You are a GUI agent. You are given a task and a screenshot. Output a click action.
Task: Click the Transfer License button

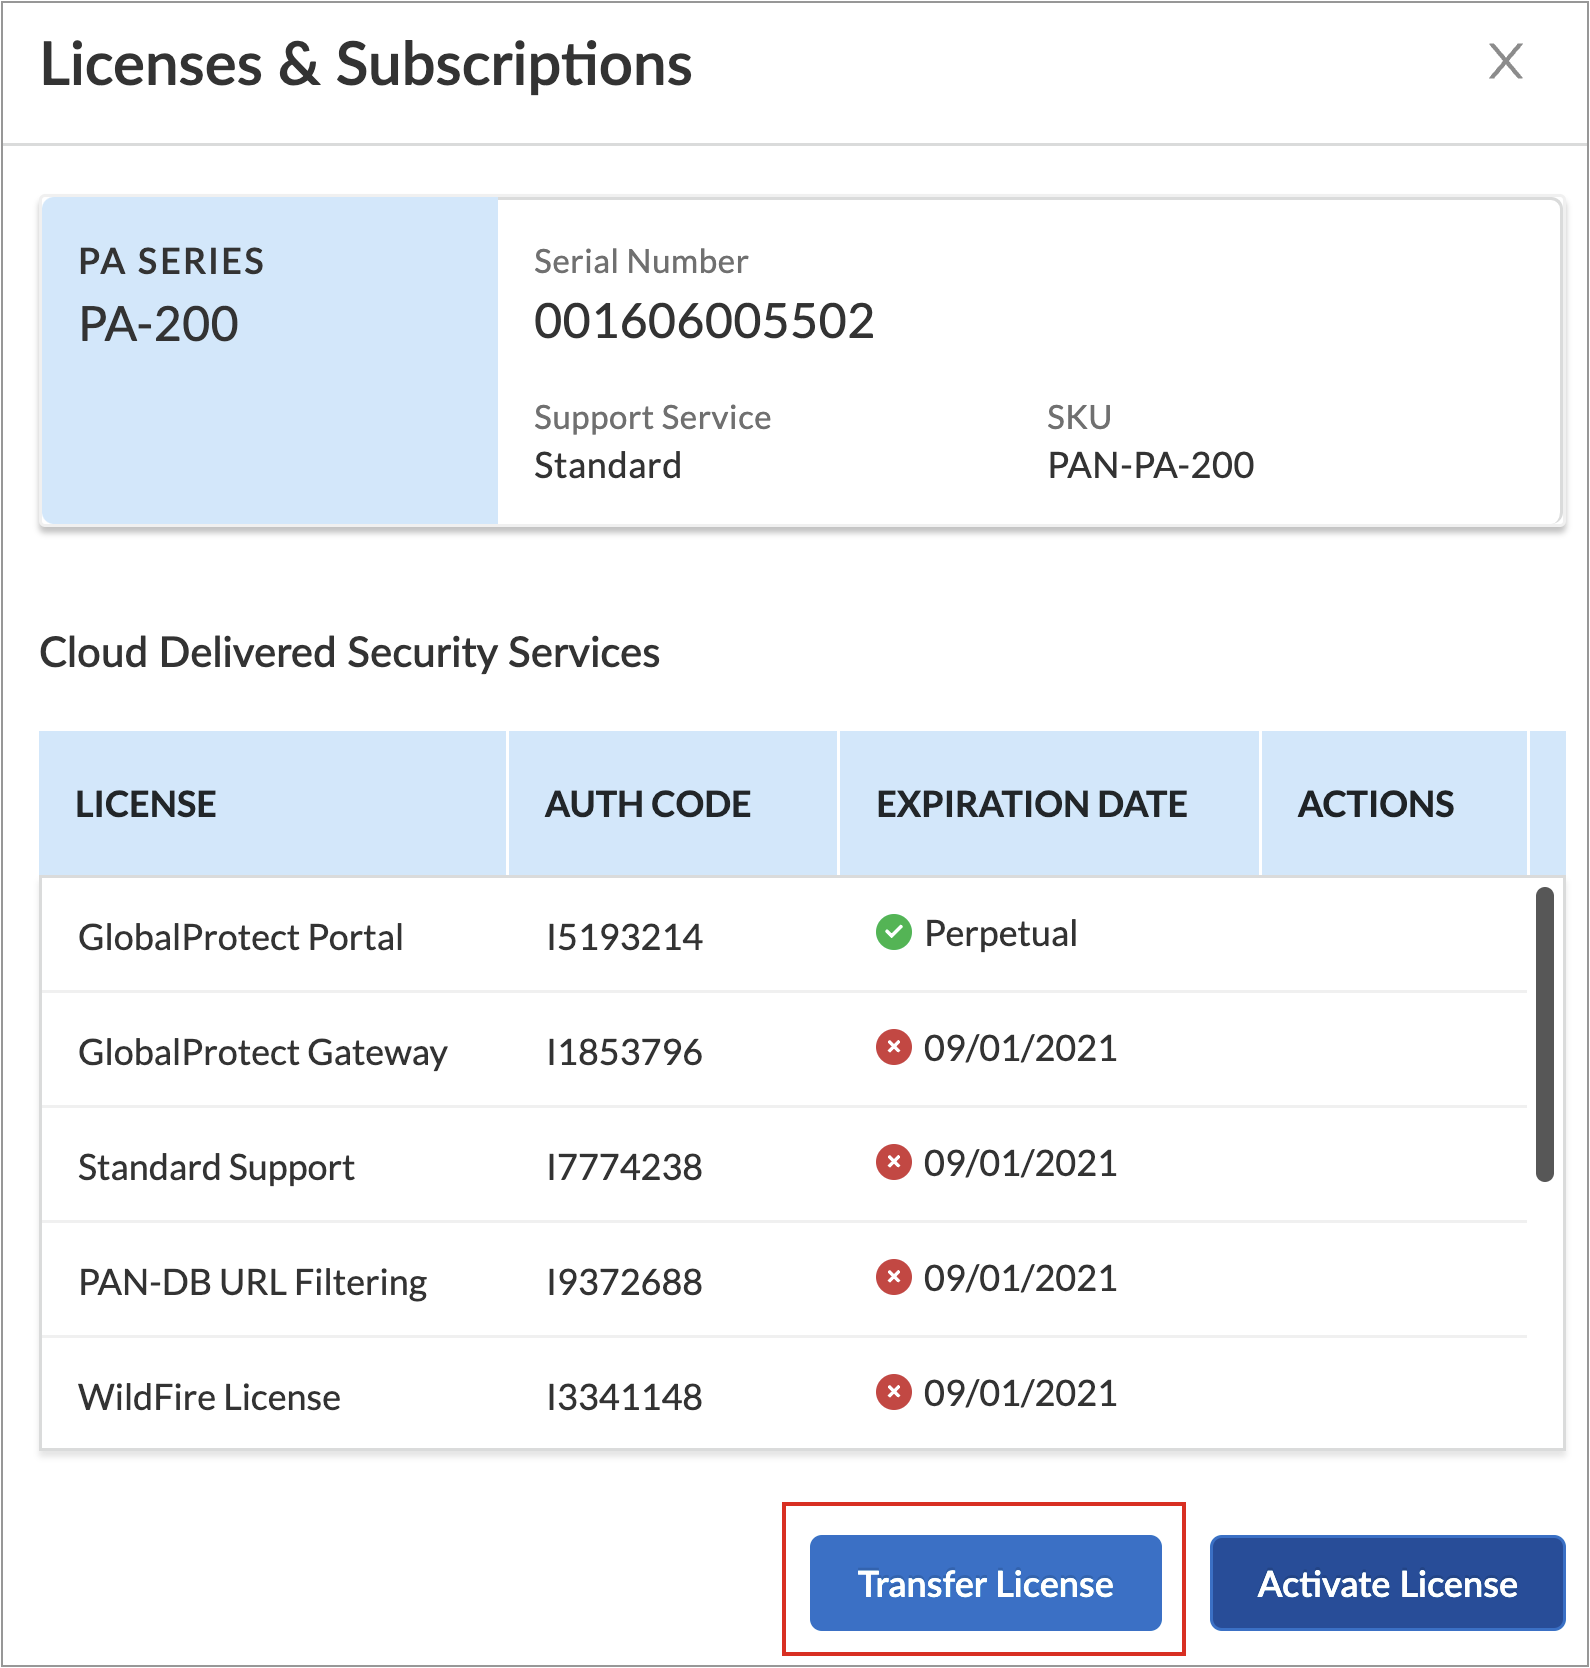click(985, 1583)
